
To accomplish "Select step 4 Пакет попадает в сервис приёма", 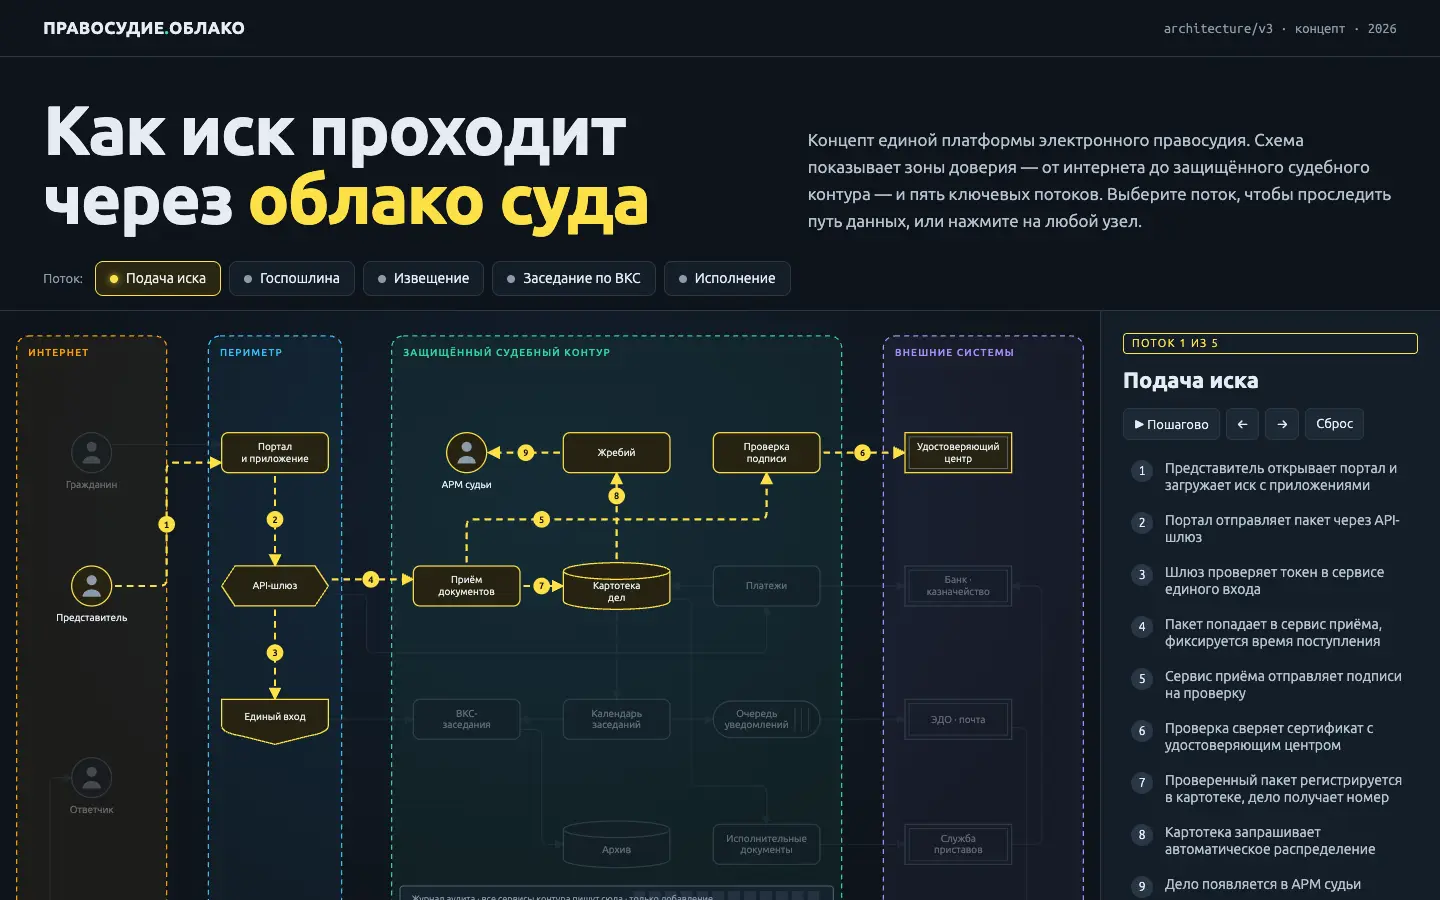I will 1270,633.
